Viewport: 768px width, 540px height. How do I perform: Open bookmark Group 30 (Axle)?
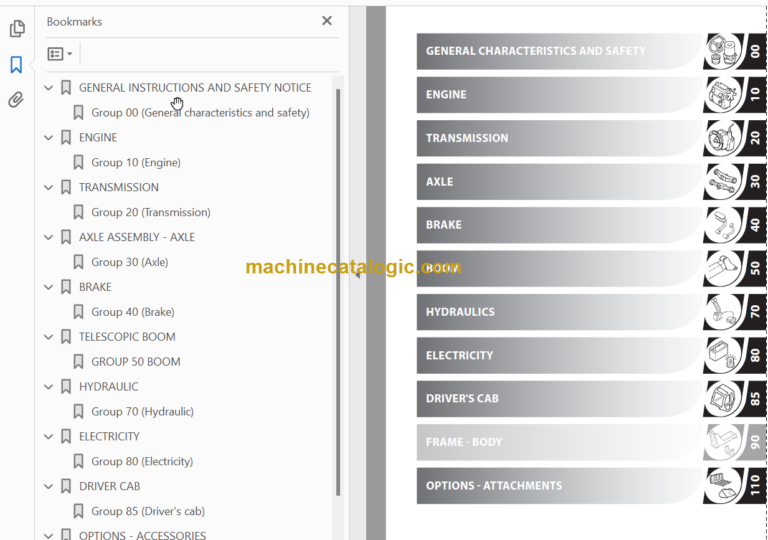(130, 262)
